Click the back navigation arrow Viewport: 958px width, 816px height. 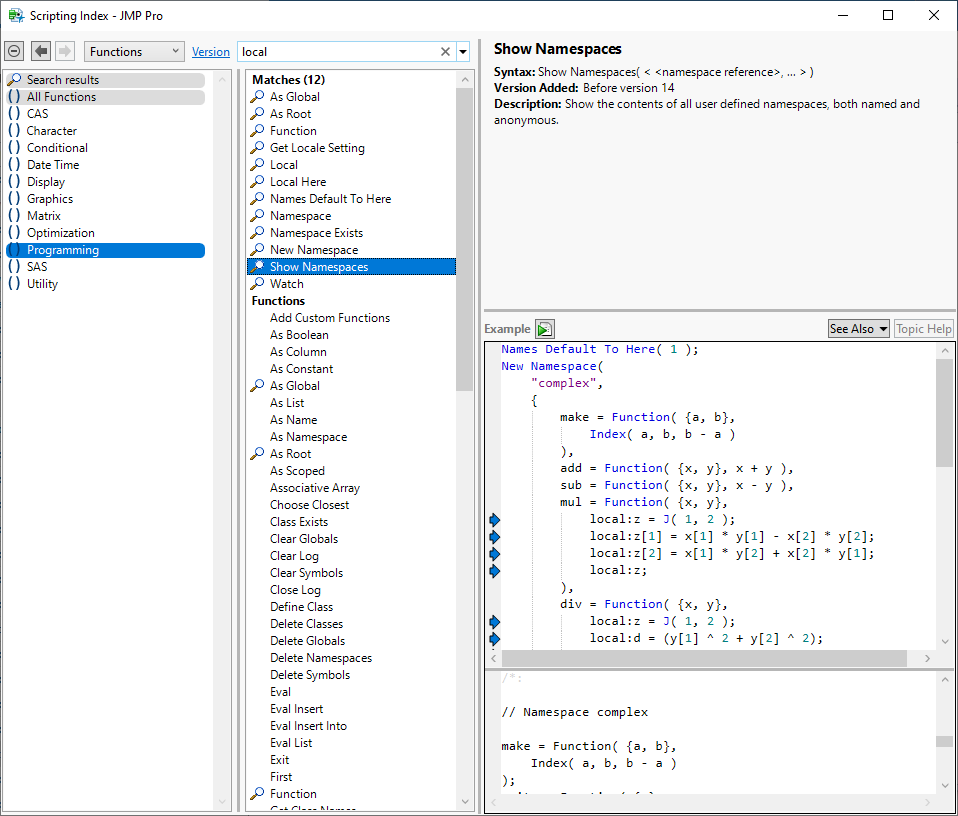[41, 51]
